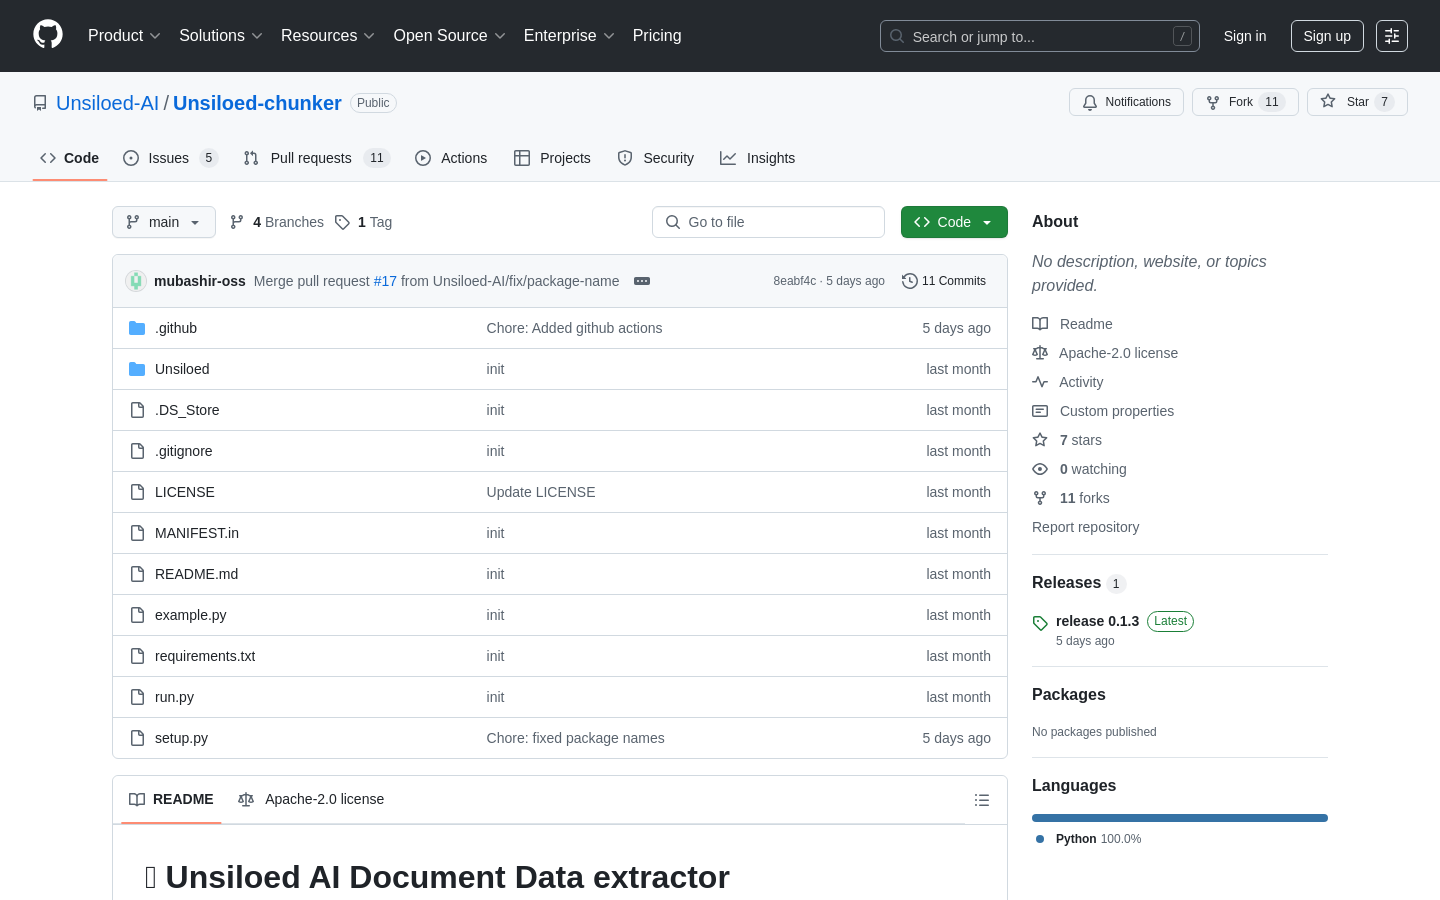Open the Packages heading link
Image resolution: width=1440 pixels, height=900 pixels.
point(1068,695)
